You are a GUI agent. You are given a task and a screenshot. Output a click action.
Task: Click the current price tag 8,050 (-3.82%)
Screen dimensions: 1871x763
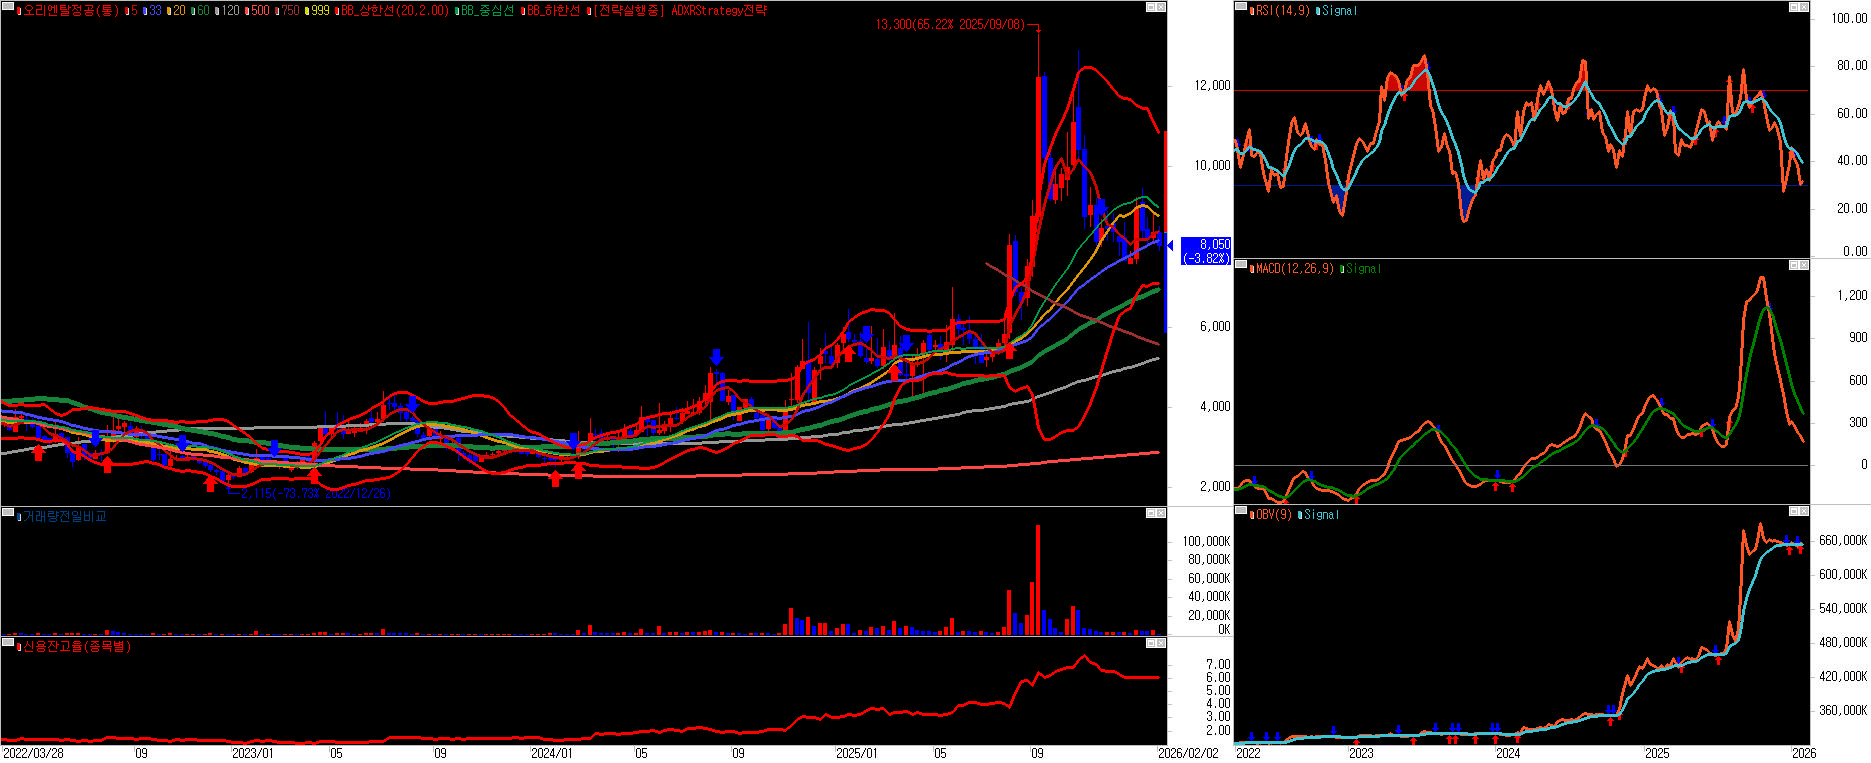(1206, 251)
